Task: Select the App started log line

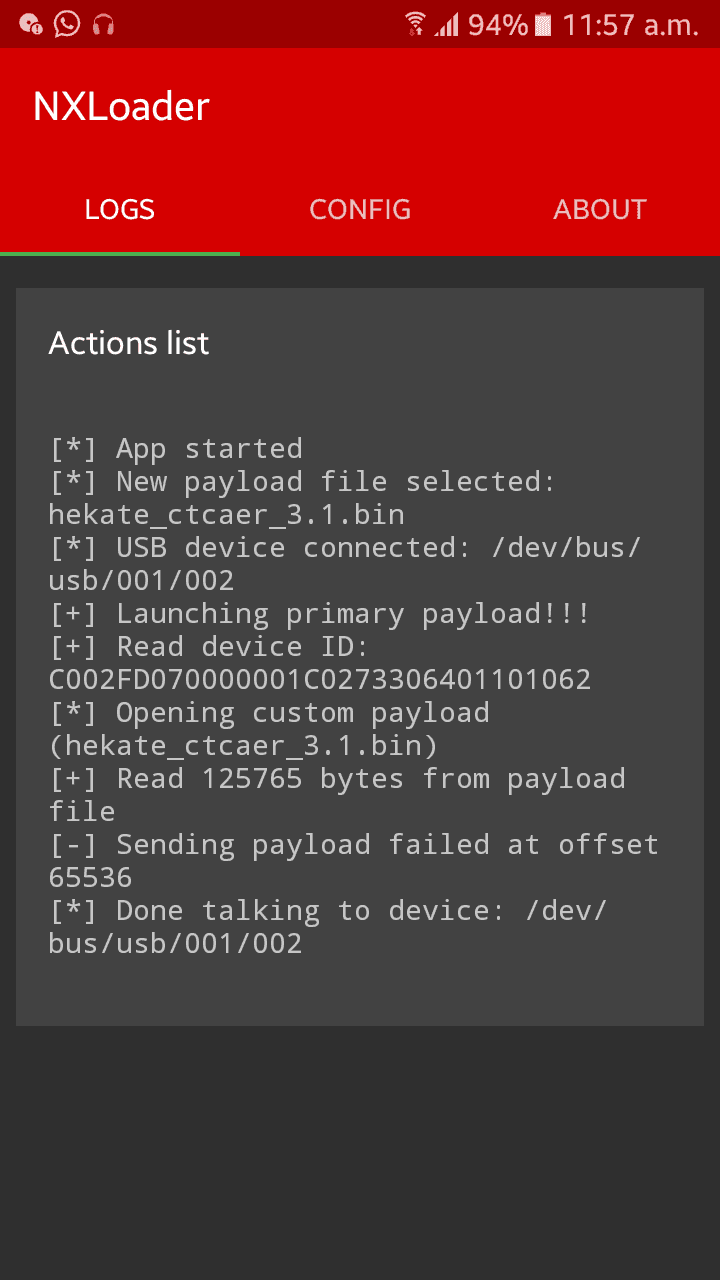Action: [176, 448]
